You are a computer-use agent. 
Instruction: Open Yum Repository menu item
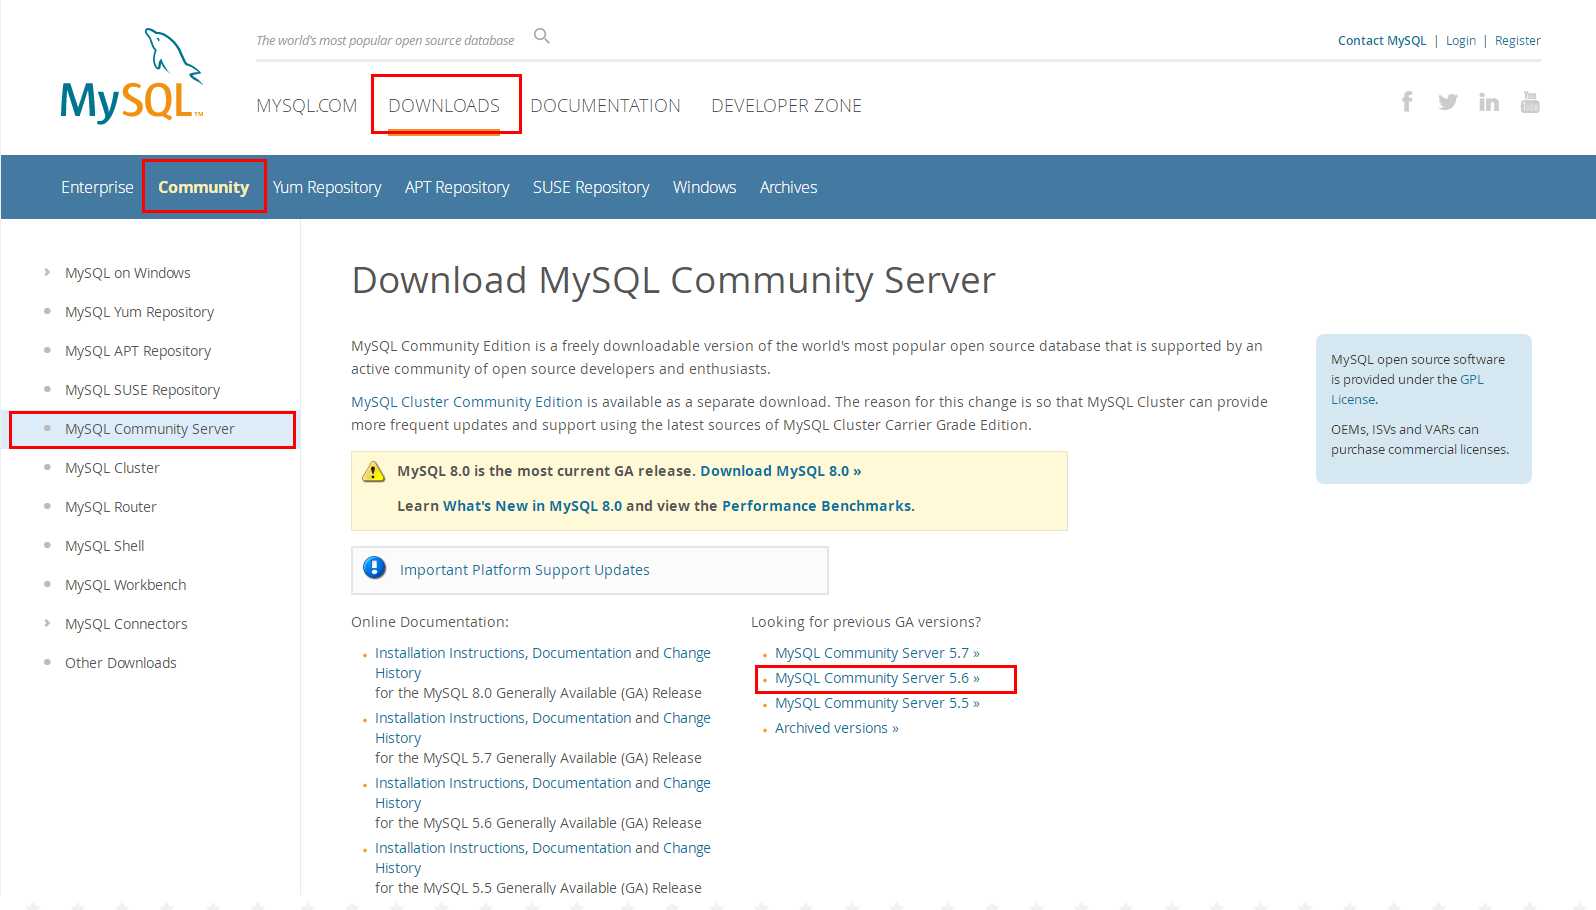click(x=327, y=187)
